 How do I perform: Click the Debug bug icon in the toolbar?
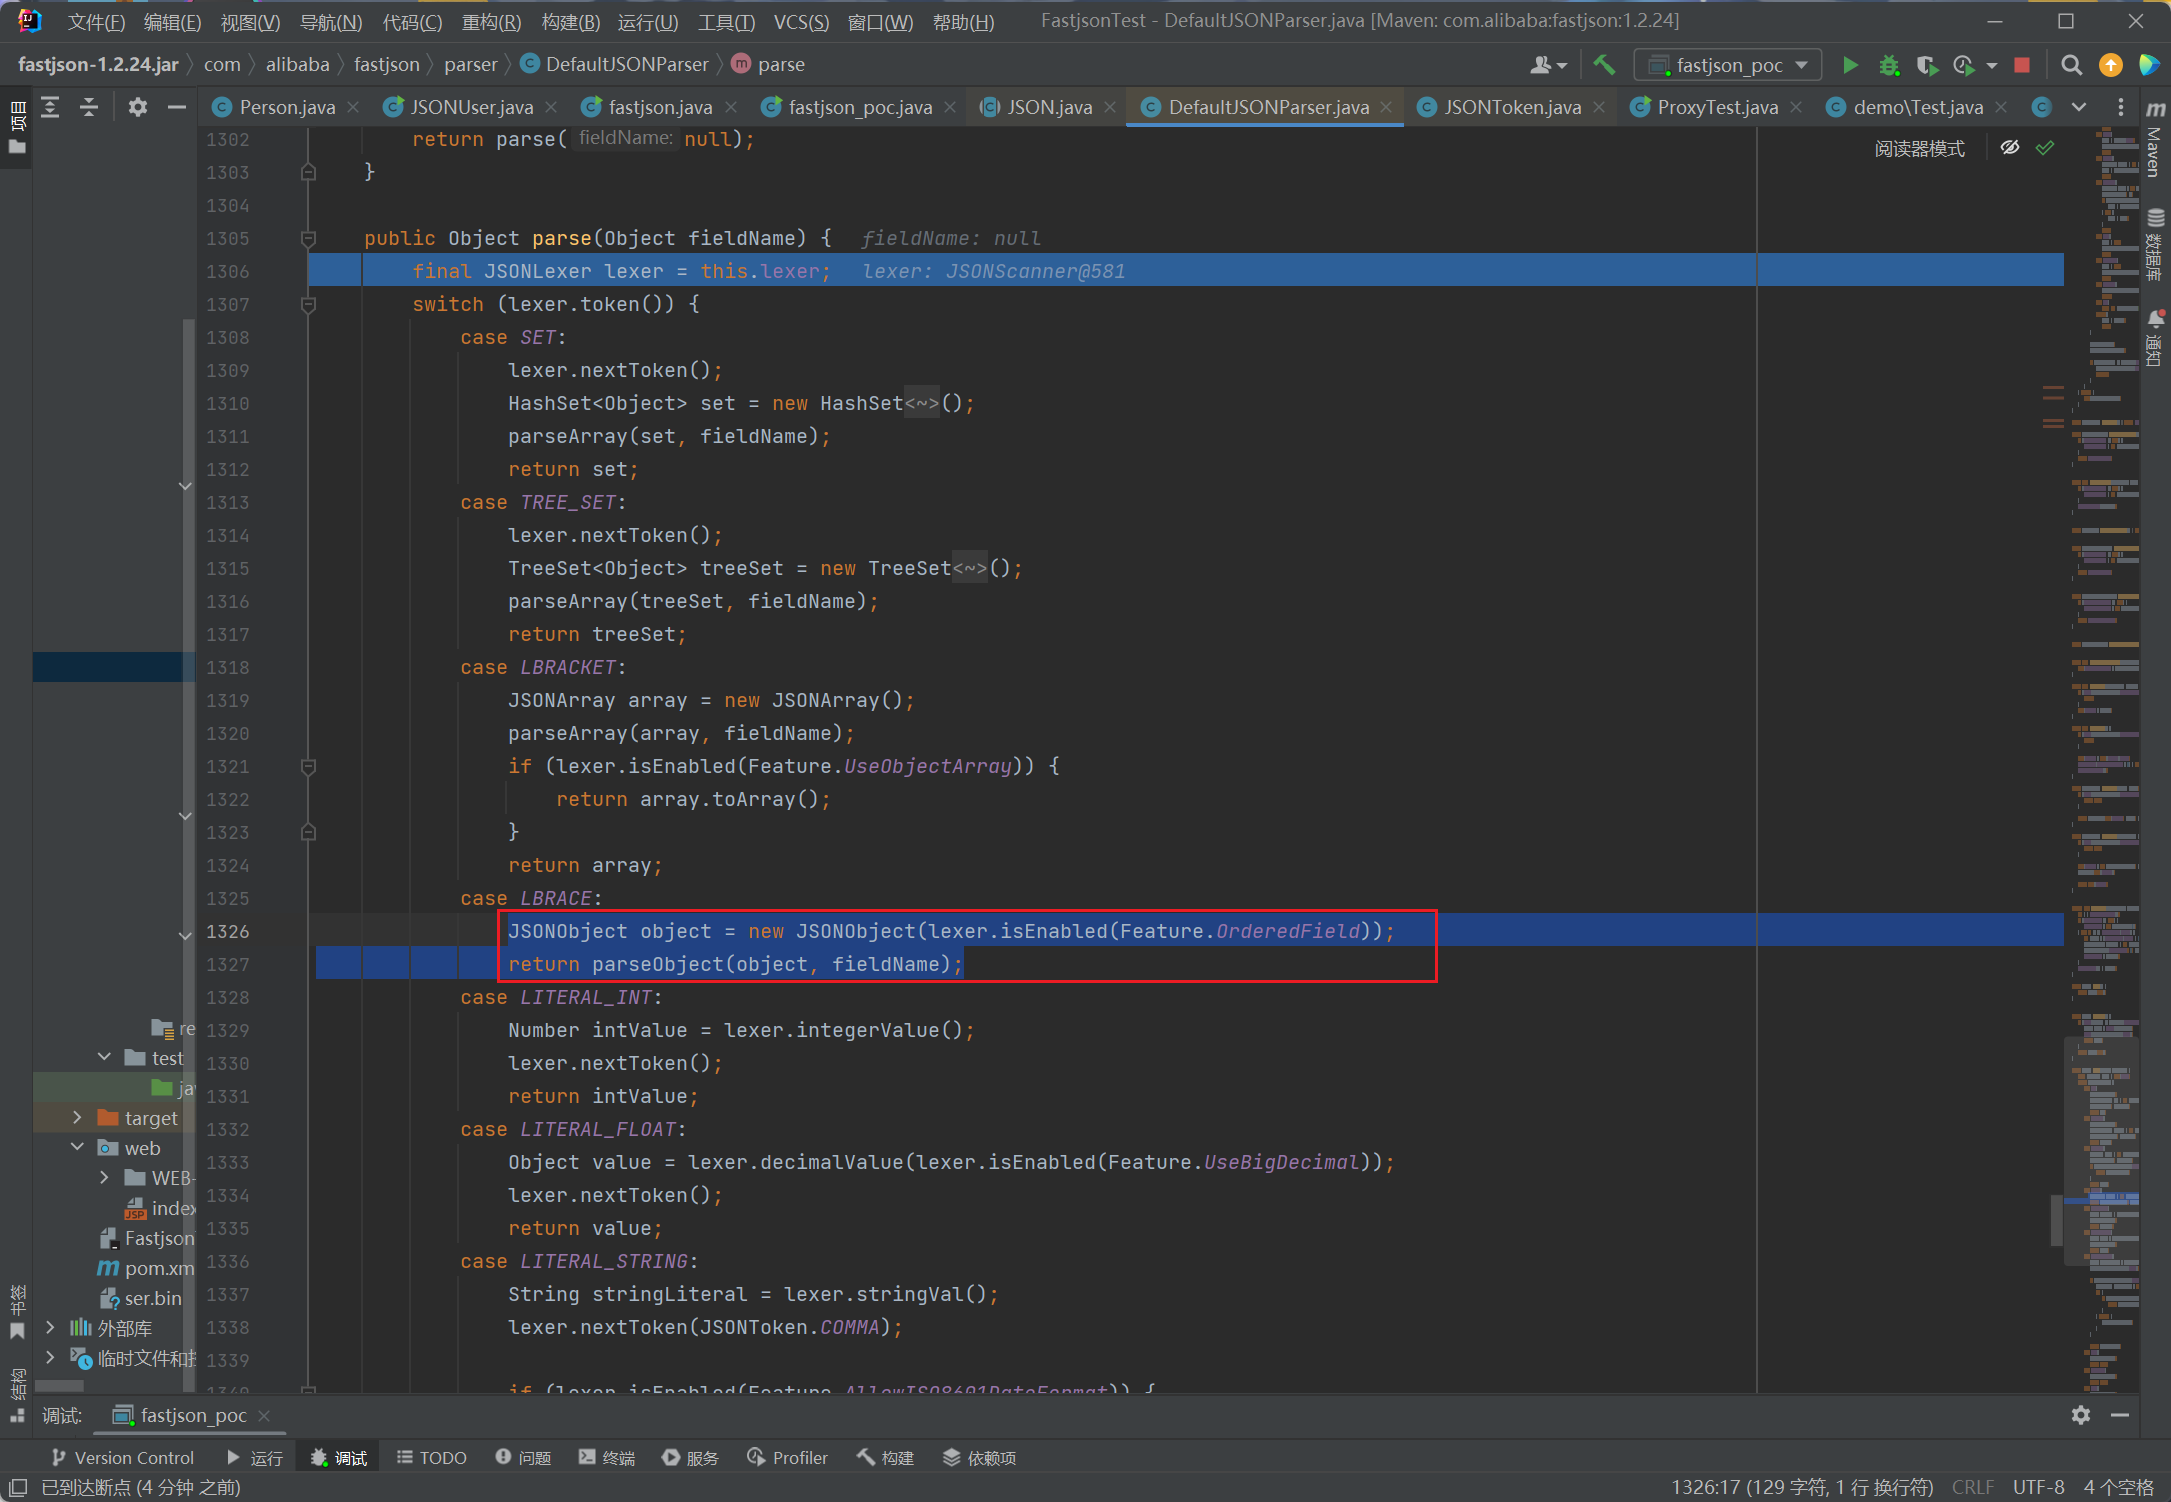coord(1888,65)
